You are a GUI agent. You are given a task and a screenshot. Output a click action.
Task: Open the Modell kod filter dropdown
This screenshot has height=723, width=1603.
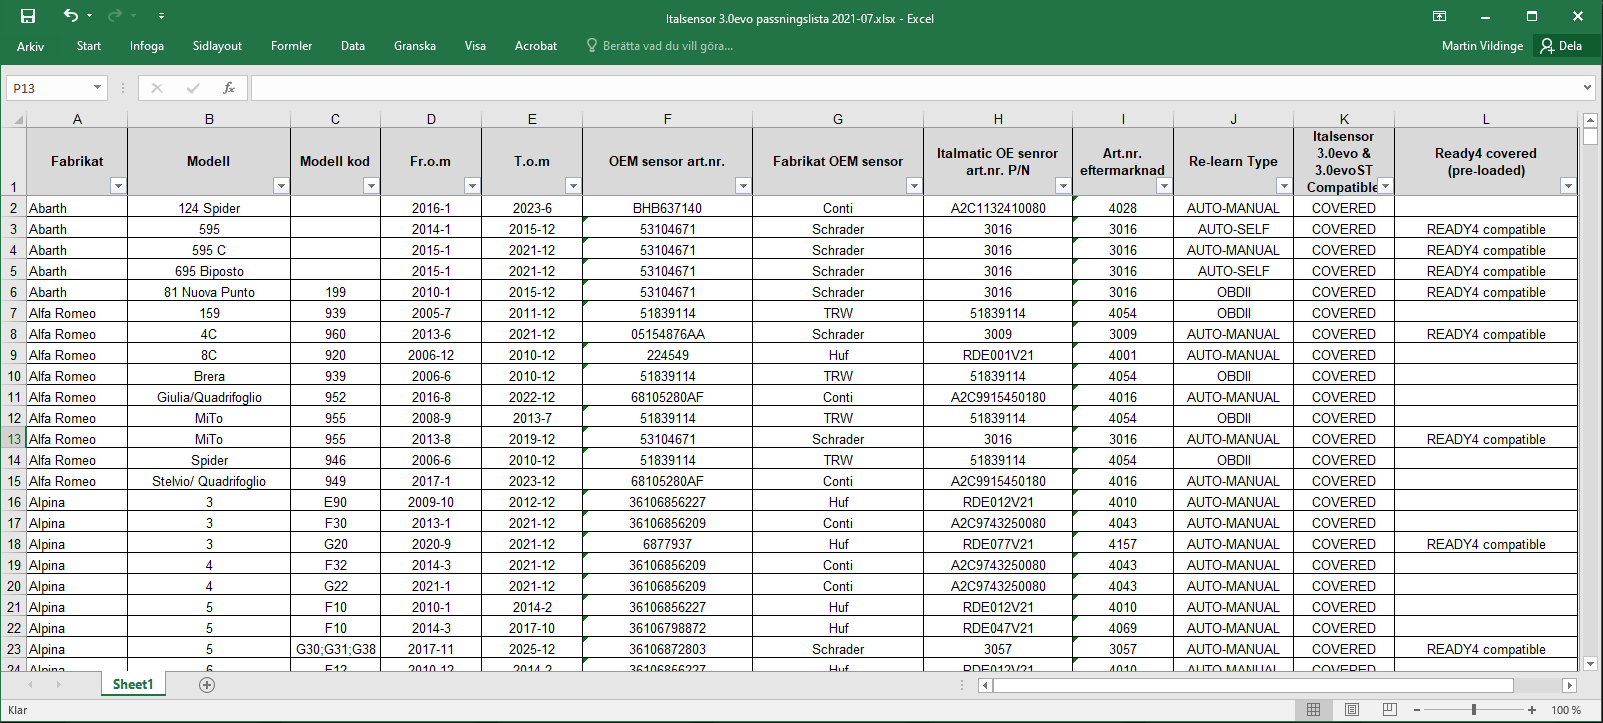[x=371, y=186]
